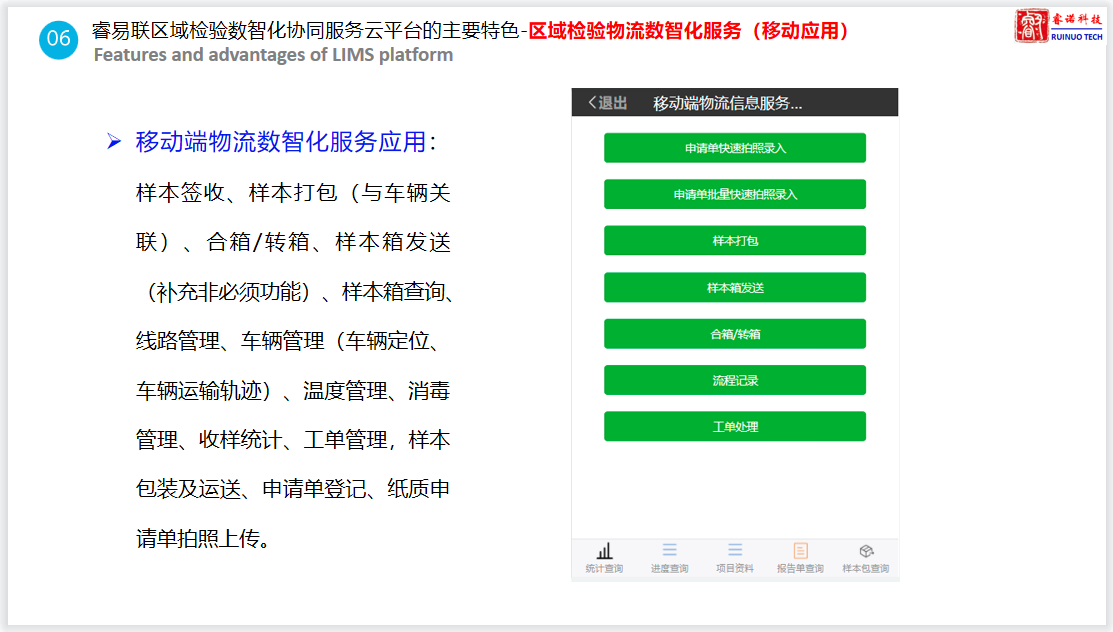The width and height of the screenshot is (1113, 632).
Task: Click the 移动端物流信息服务 header title
Action: click(727, 103)
